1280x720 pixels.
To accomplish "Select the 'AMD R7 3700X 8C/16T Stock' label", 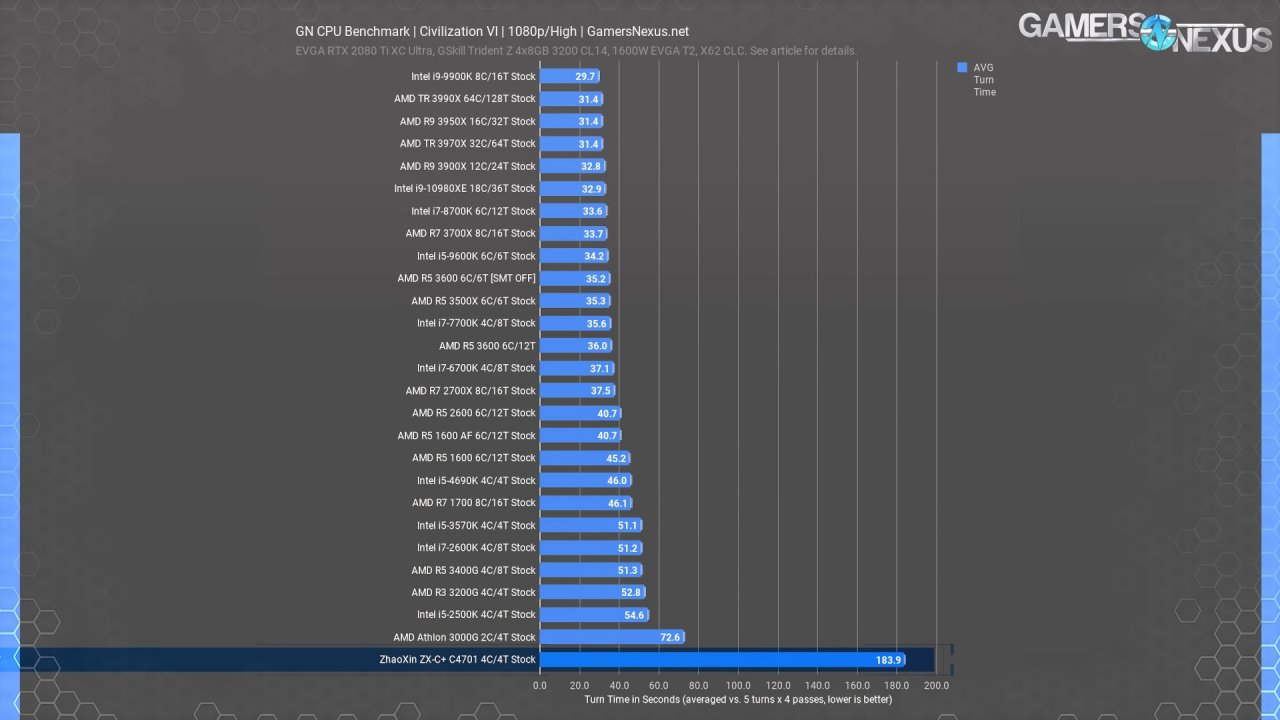I will [471, 233].
